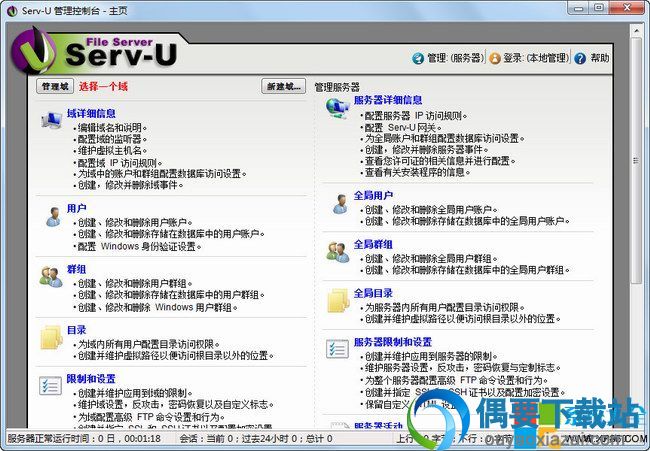Image resolution: width=650 pixels, height=451 pixels.
Task: Click the 新建域... button
Action: tap(284, 86)
